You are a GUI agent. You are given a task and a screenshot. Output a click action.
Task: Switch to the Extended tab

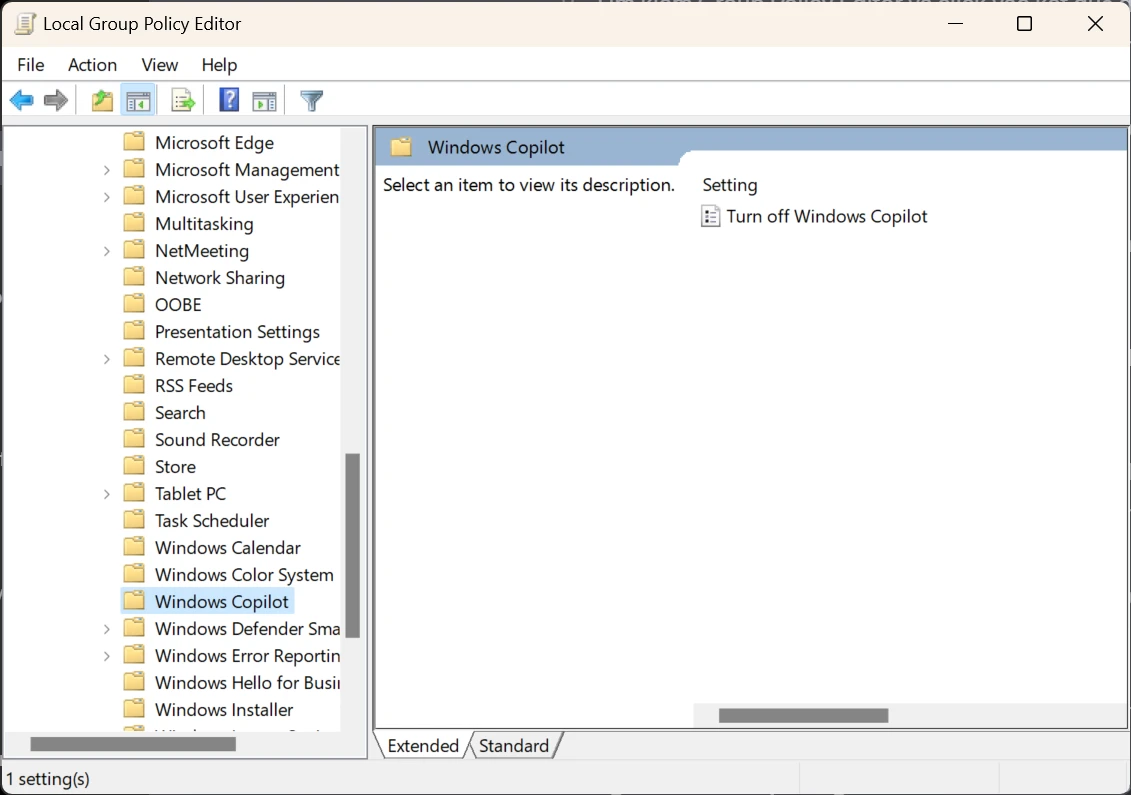(423, 745)
